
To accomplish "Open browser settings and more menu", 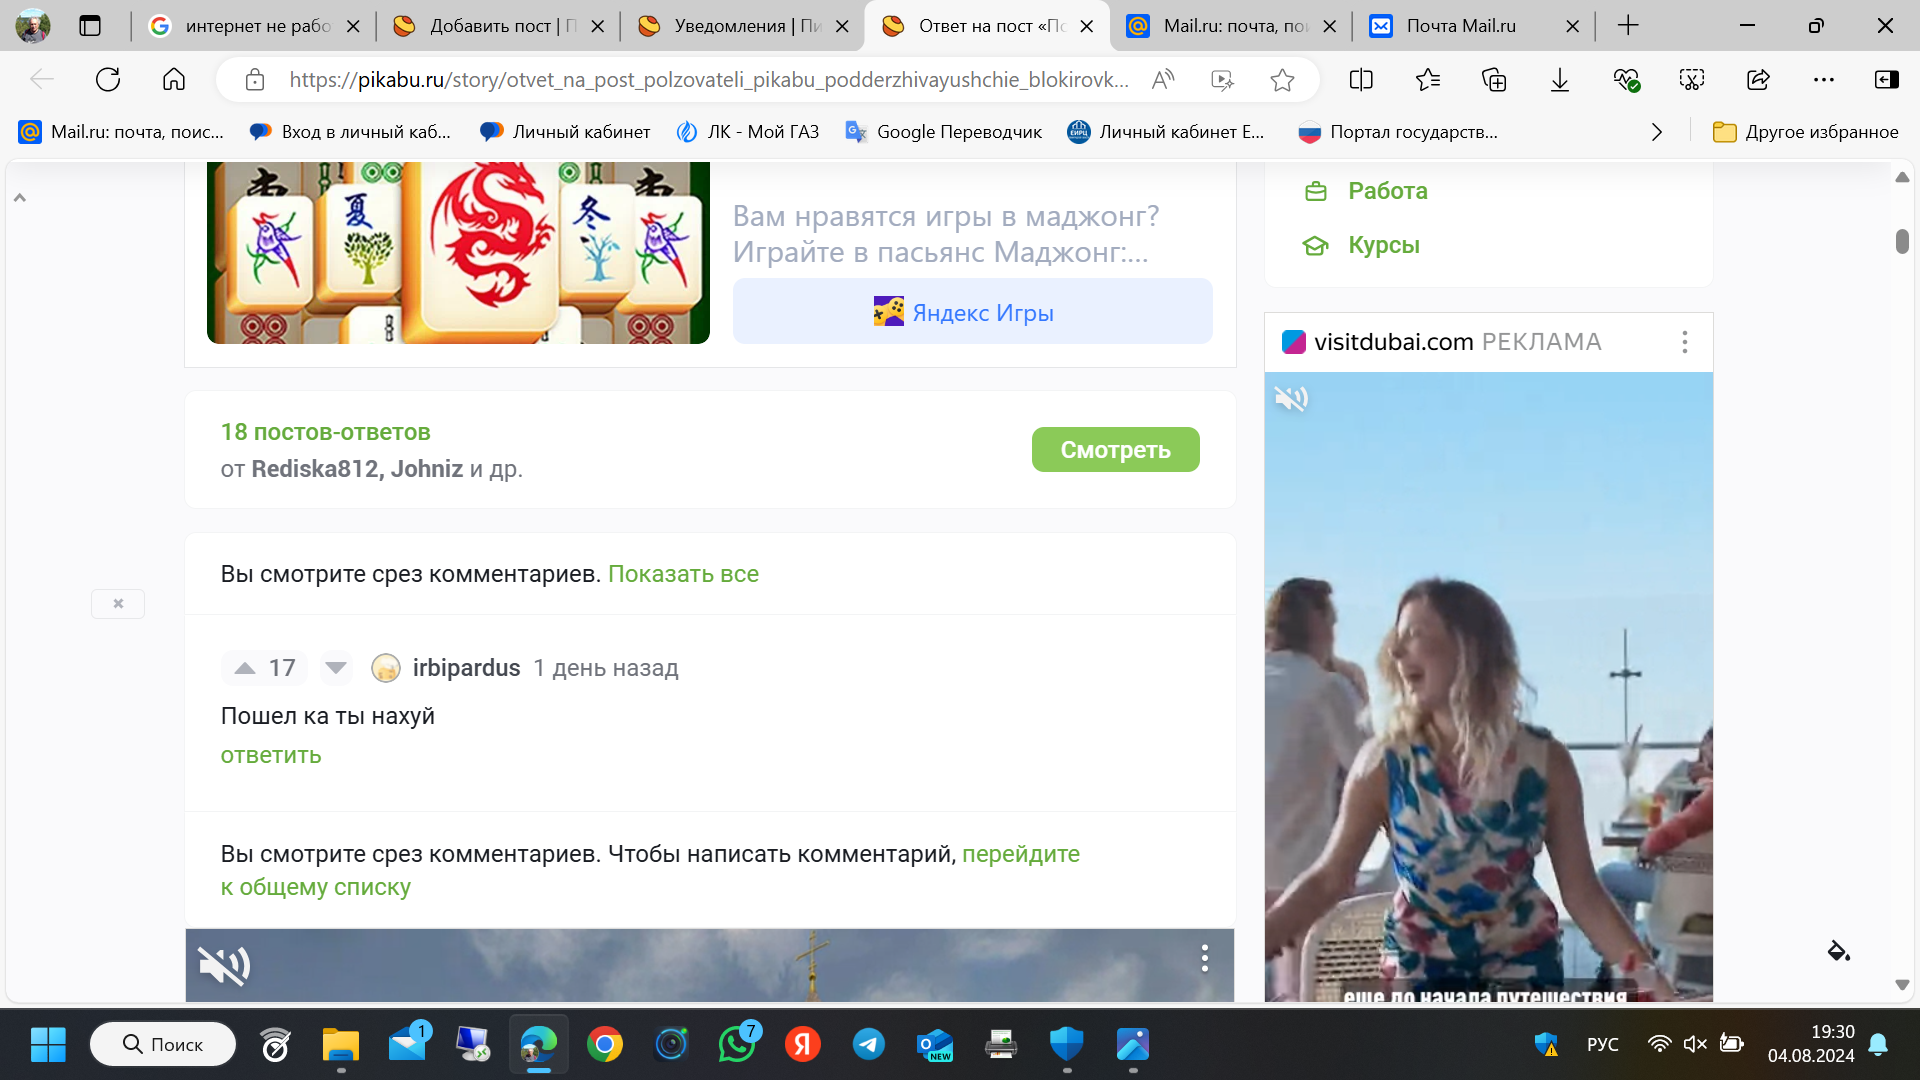I will (1824, 80).
